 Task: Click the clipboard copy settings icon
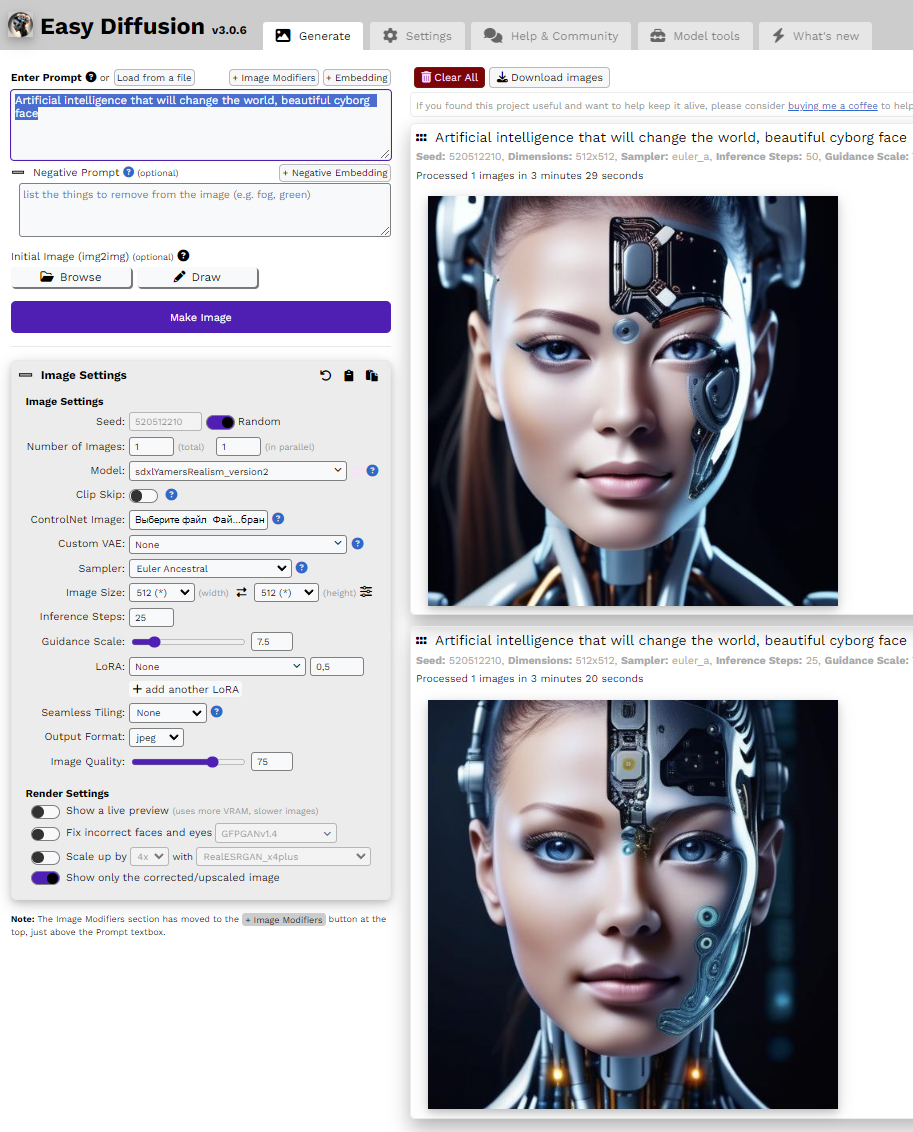349,376
